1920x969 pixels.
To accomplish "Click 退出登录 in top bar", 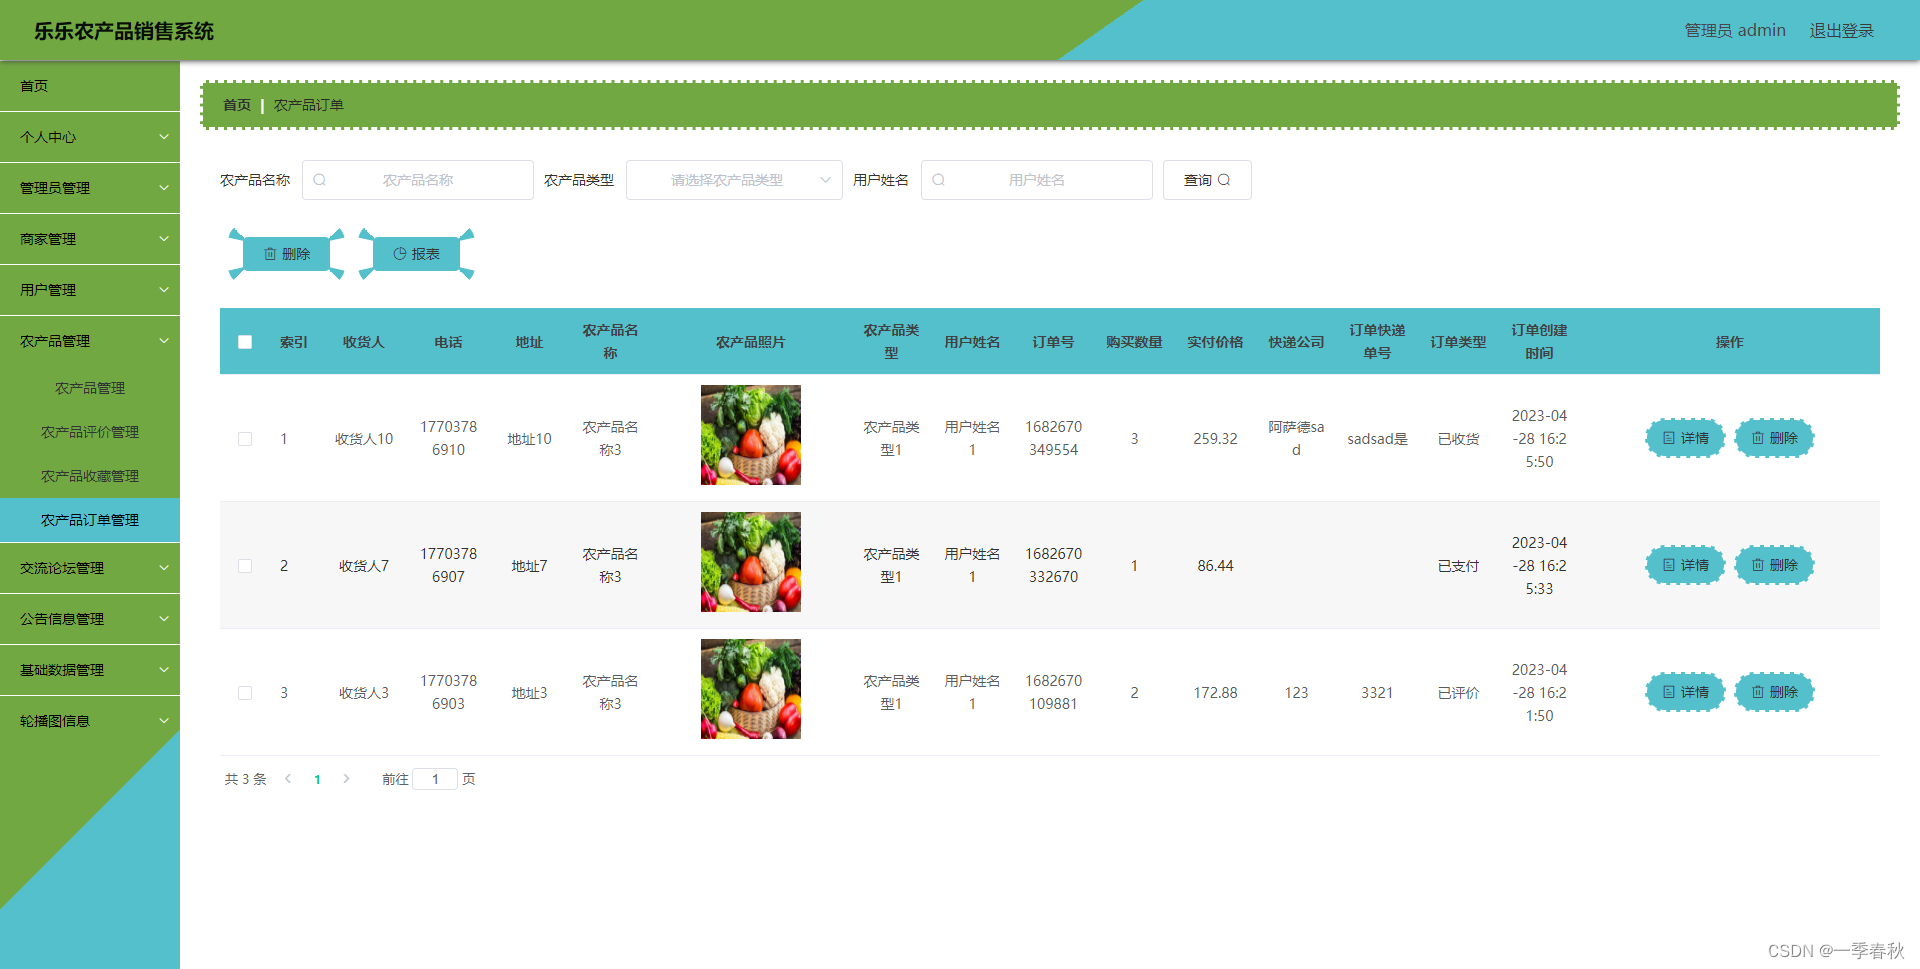I will 1841,31.
